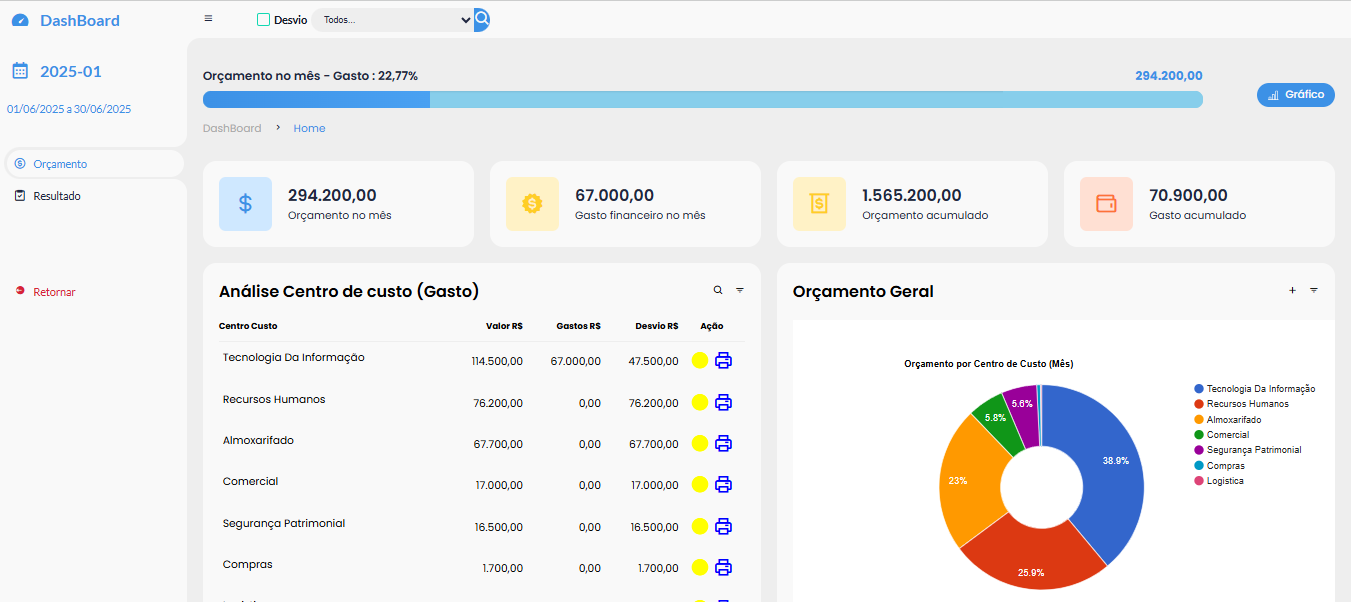Click the Gráfico button

pyautogui.click(x=1295, y=94)
